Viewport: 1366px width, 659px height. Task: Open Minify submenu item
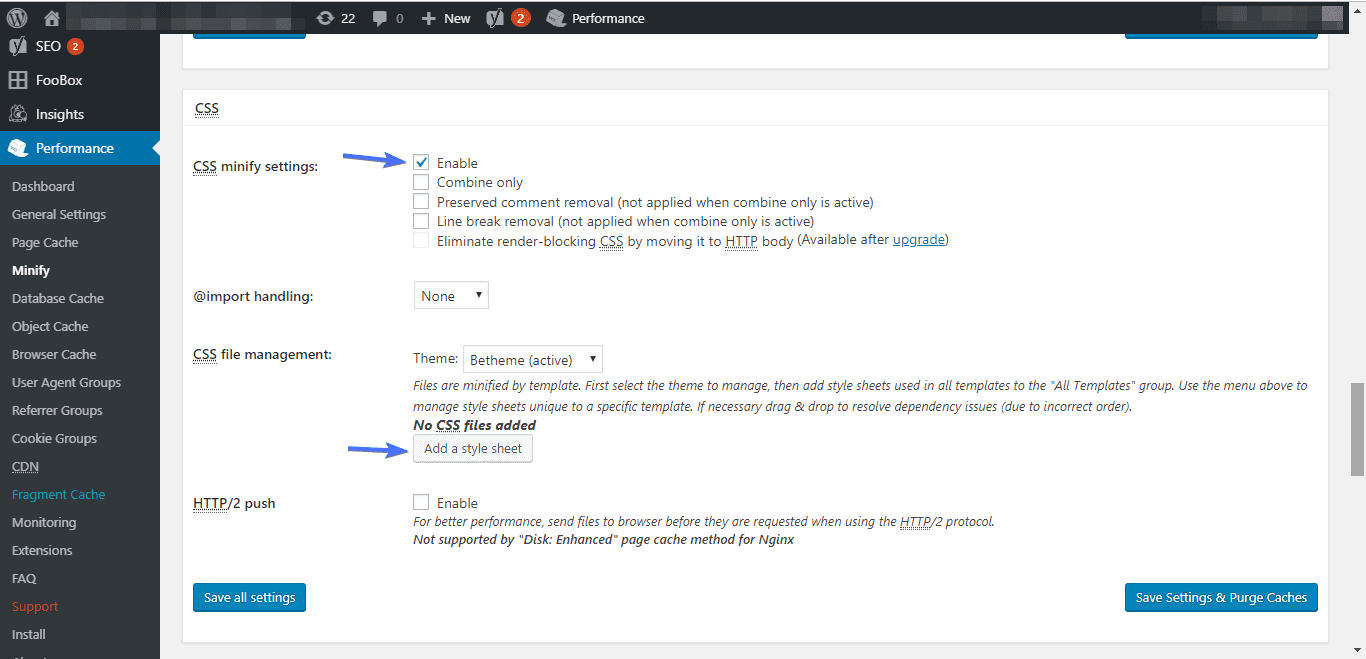click(x=31, y=270)
